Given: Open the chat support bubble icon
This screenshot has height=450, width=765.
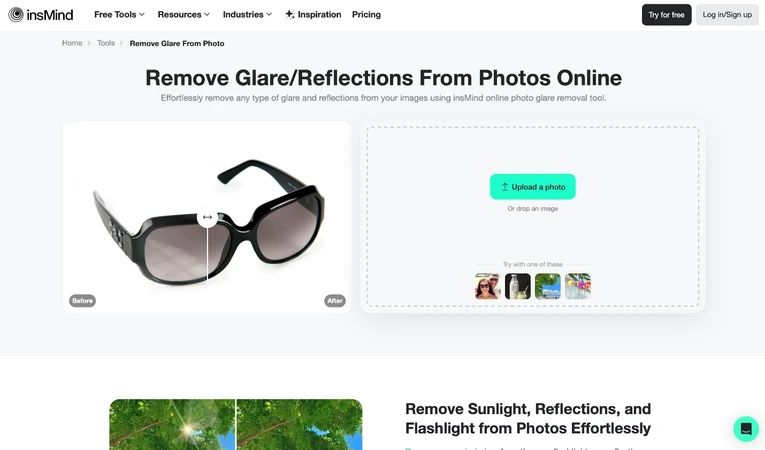Looking at the screenshot, I should [746, 429].
